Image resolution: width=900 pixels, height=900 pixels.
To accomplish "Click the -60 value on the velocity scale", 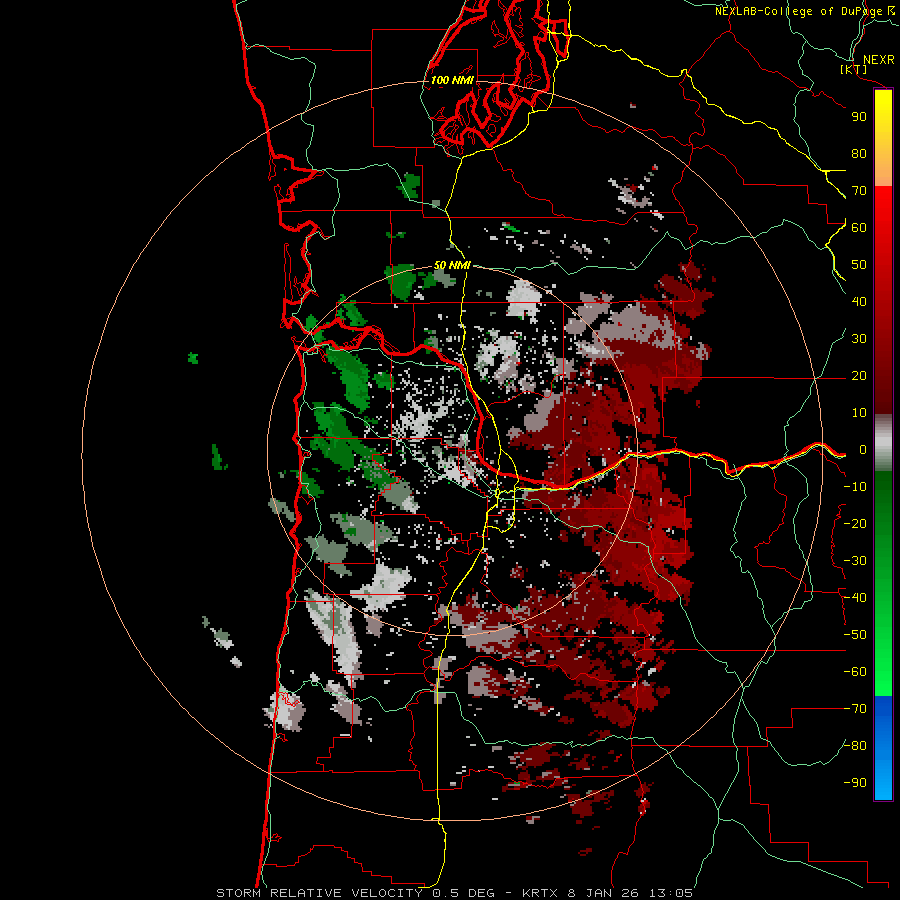I will click(855, 672).
